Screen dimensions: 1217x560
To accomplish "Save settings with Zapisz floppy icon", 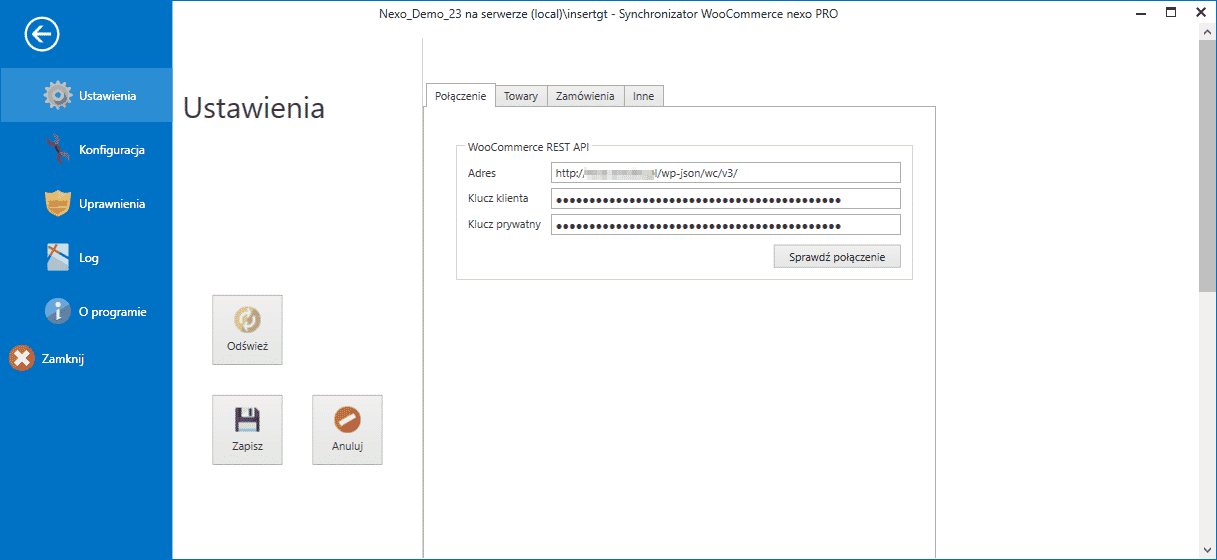I will click(x=247, y=430).
